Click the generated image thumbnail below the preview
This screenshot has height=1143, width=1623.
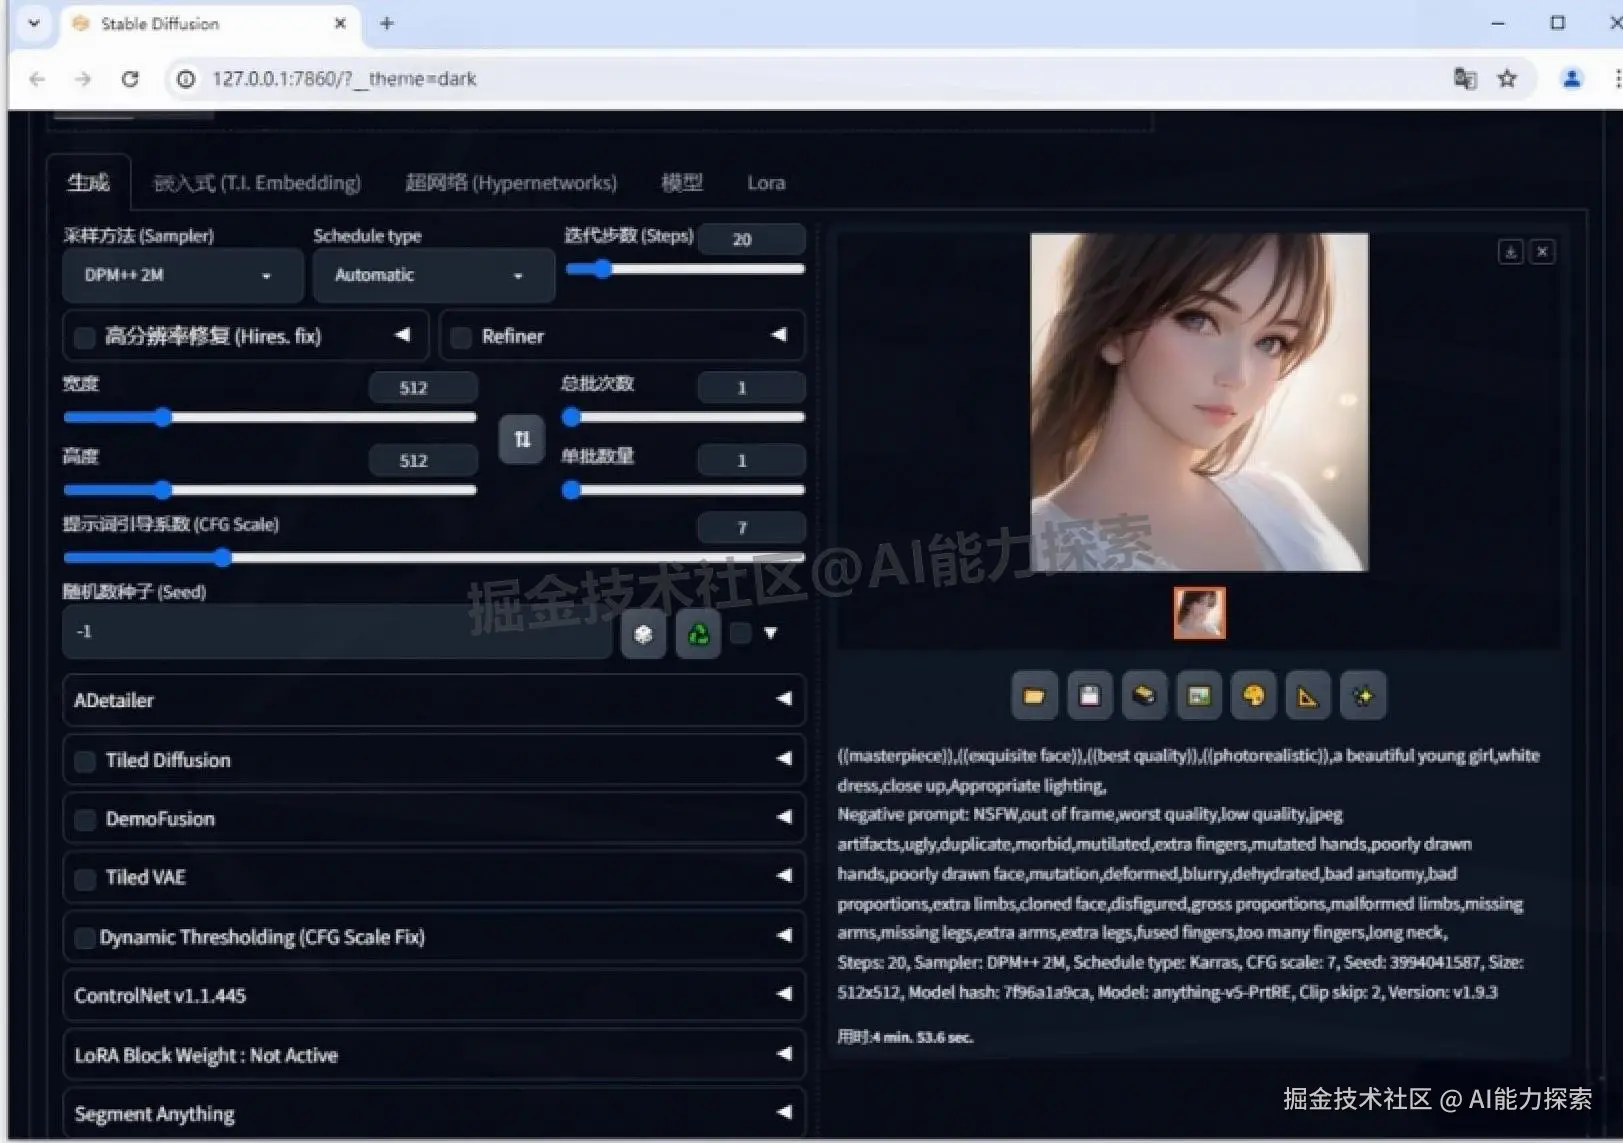(1198, 612)
